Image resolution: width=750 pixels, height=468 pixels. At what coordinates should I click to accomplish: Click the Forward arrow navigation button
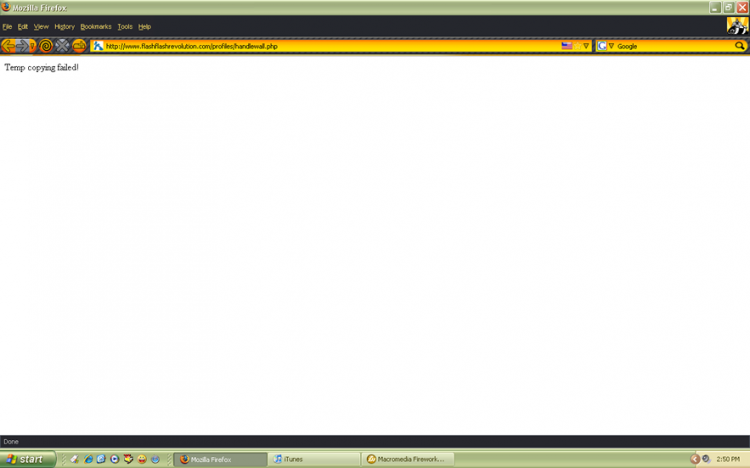pyautogui.click(x=22, y=46)
